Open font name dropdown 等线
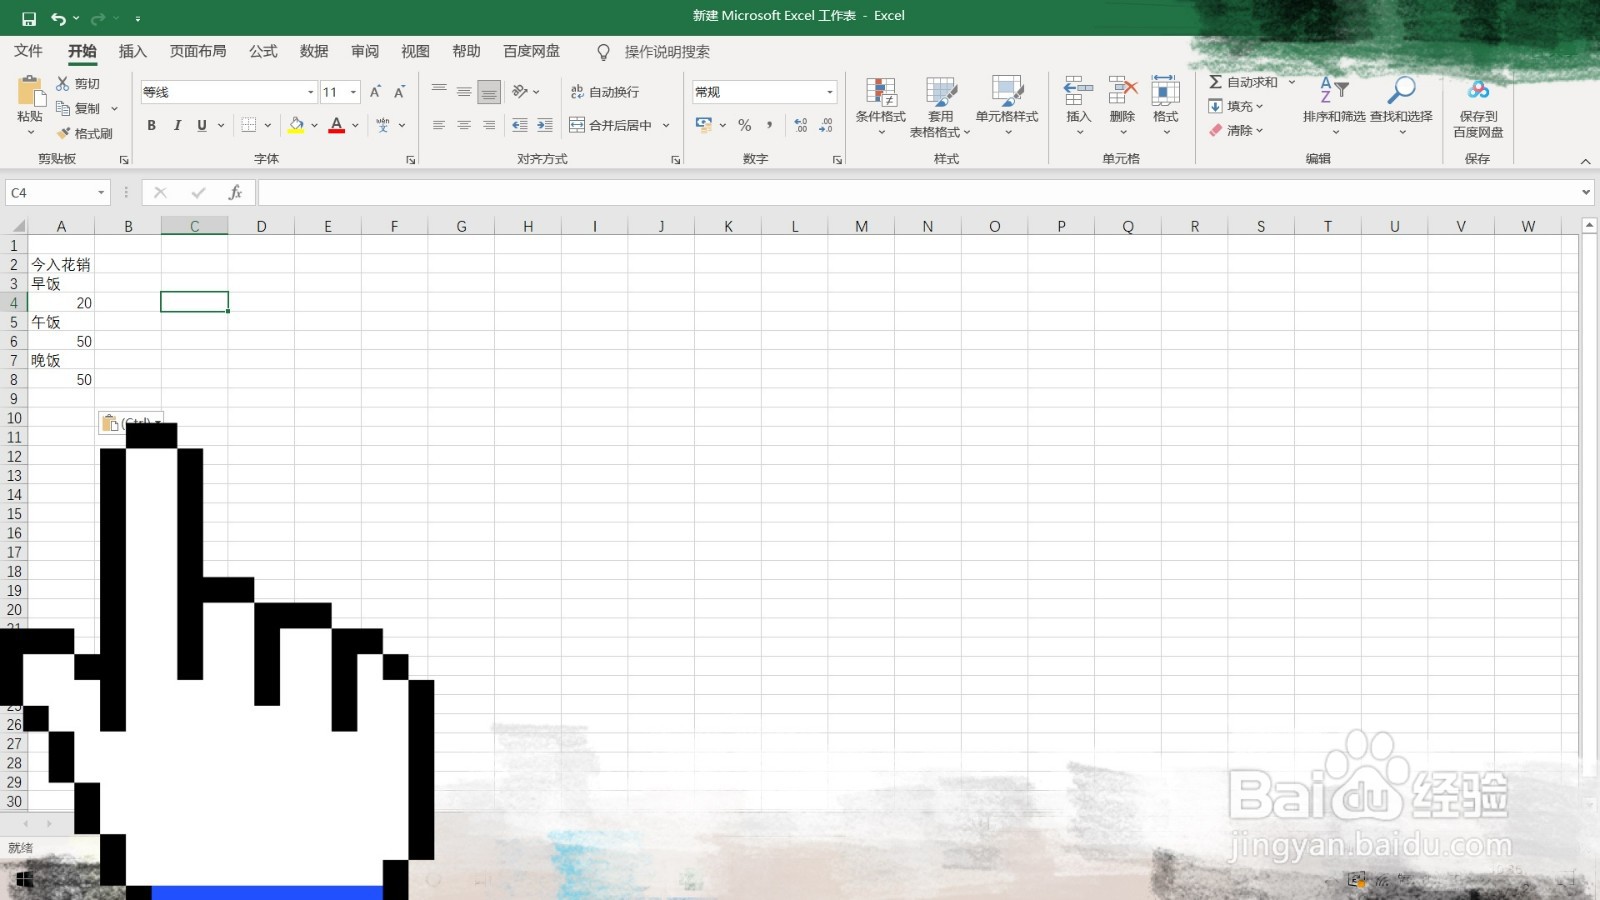The image size is (1600, 900). click(310, 92)
